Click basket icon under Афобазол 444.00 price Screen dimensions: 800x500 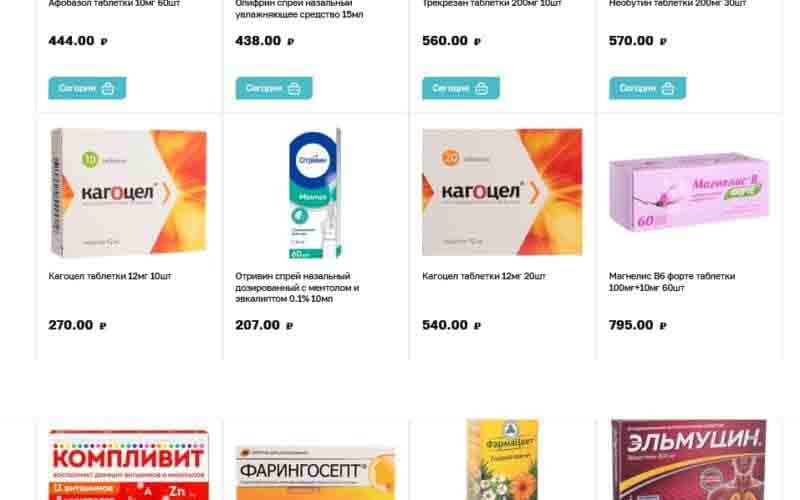[108, 88]
